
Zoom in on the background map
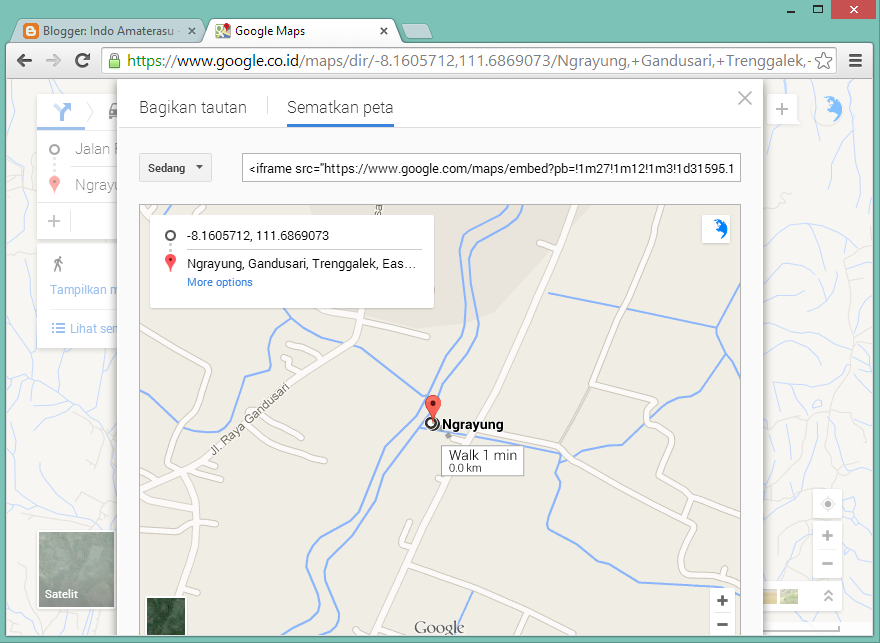pos(827,536)
